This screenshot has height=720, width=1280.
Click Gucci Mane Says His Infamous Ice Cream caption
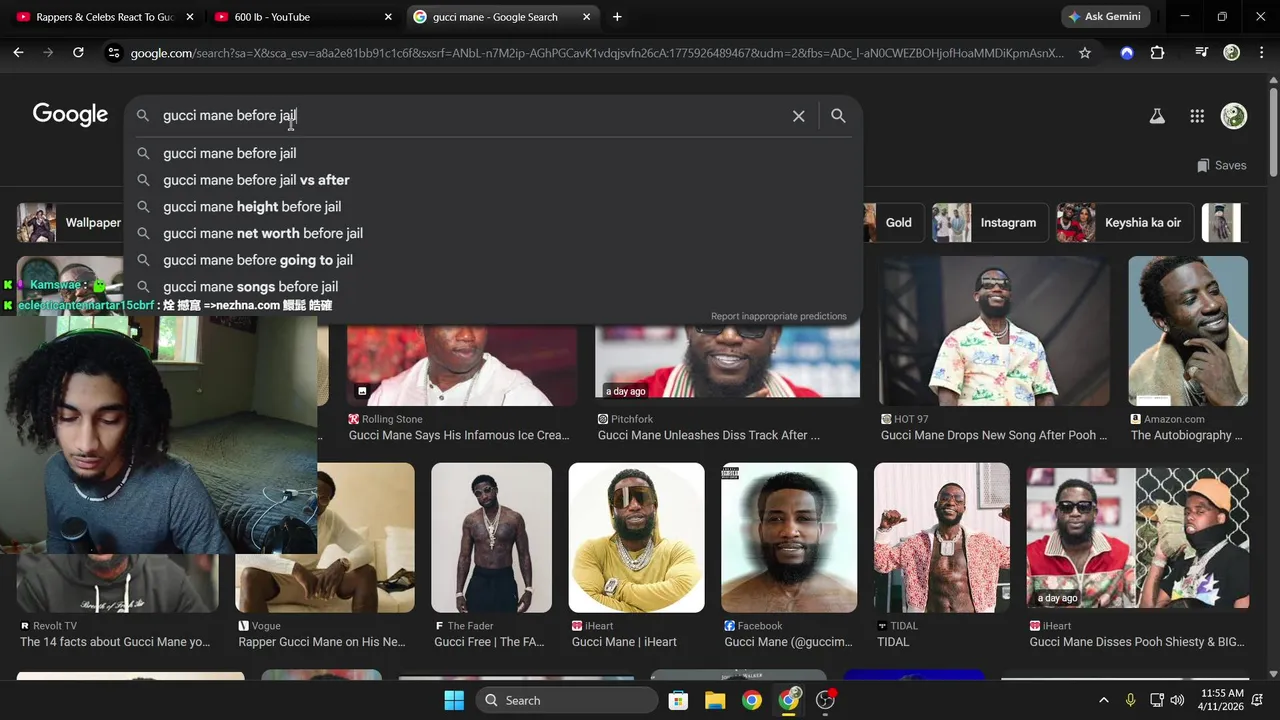point(459,435)
